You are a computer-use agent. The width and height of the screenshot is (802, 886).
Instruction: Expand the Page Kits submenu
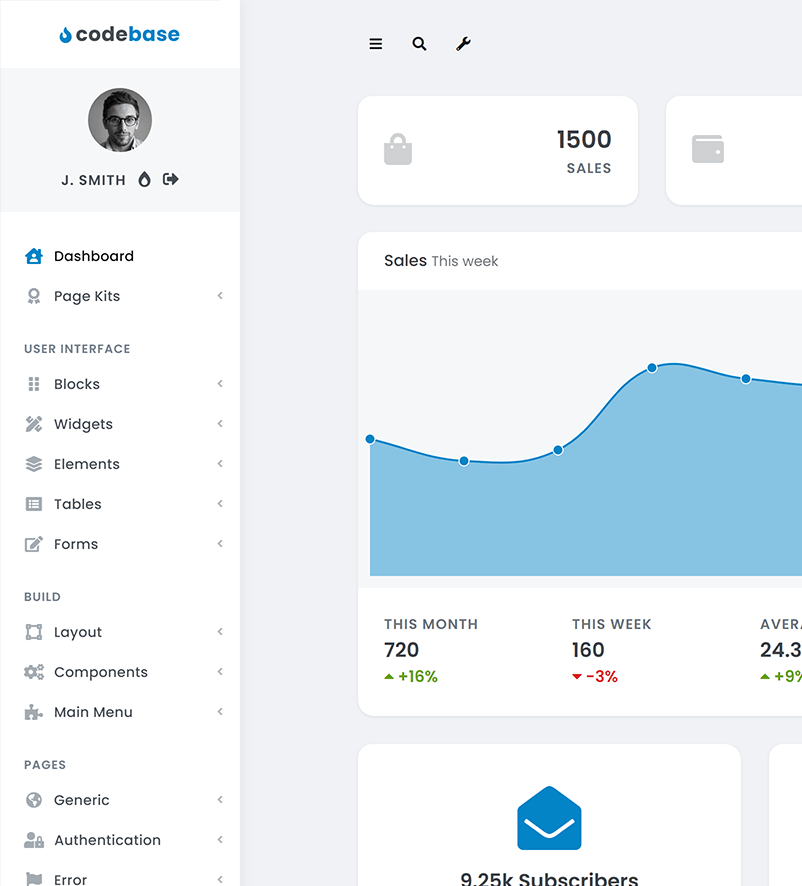tap(220, 296)
